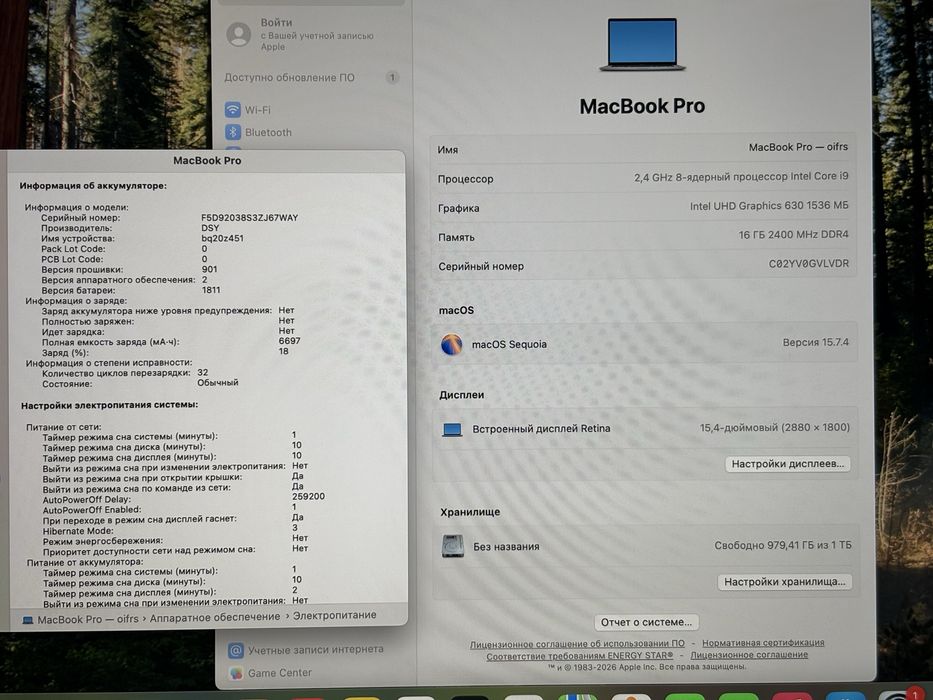Open Настройки хранилища button
933x700 pixels.
[784, 582]
